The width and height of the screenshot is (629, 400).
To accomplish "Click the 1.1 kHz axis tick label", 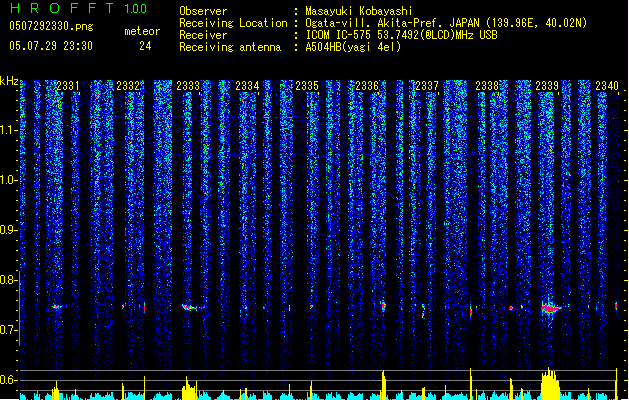I will pos(8,130).
